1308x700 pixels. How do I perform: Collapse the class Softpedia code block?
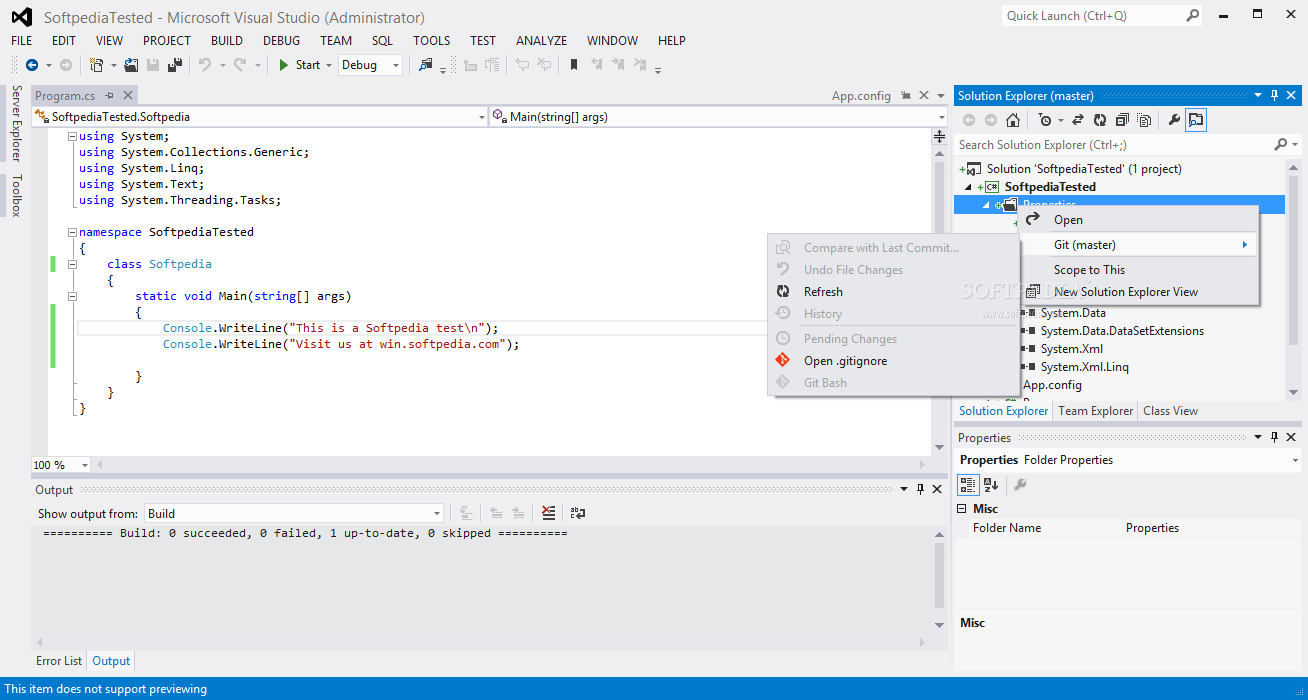[x=72, y=264]
